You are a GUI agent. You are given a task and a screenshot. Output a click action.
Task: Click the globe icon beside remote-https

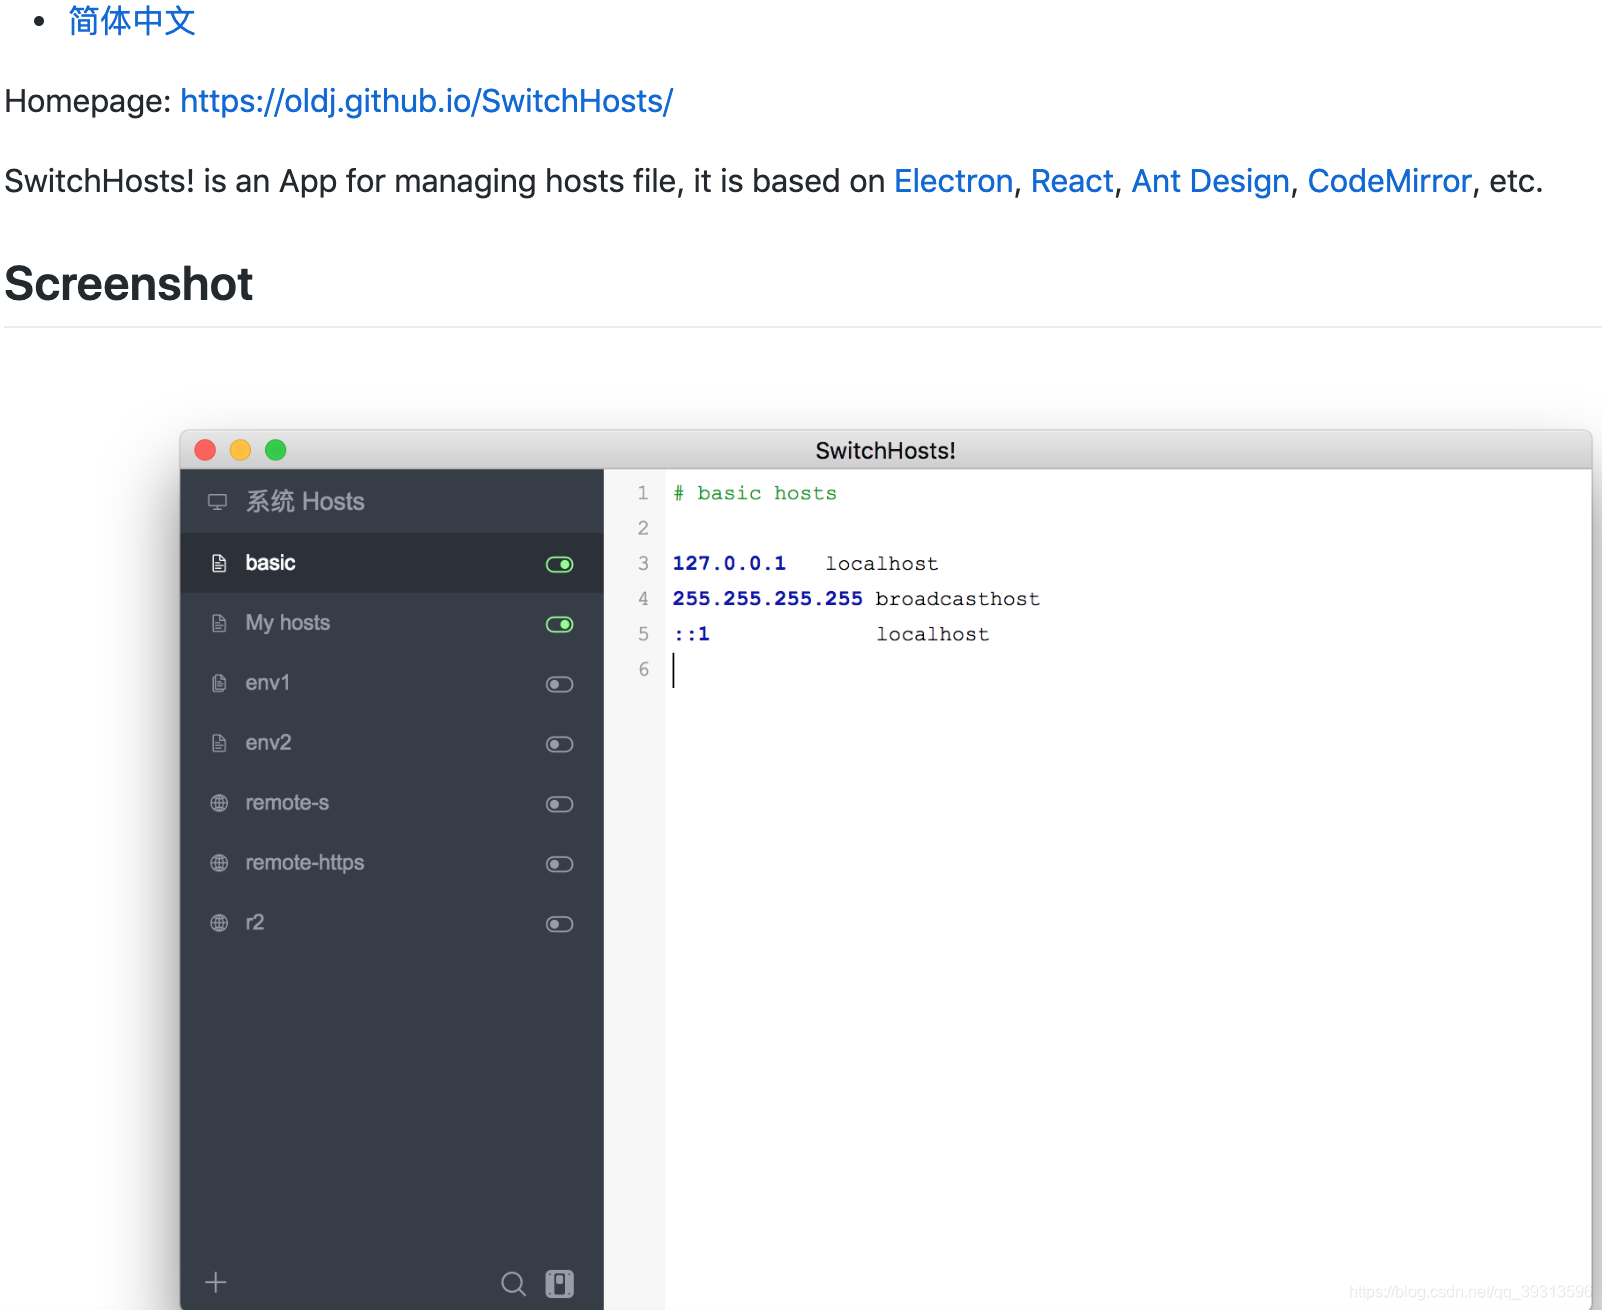[219, 863]
